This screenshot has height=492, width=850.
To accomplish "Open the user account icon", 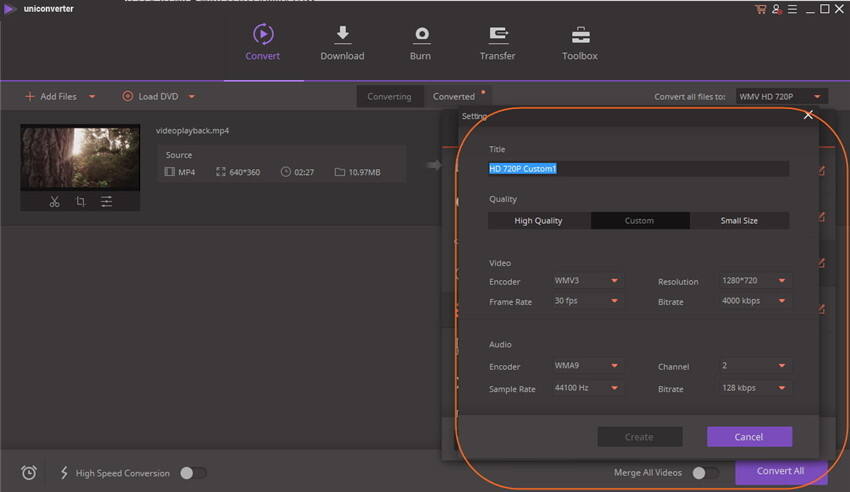I will (x=777, y=9).
